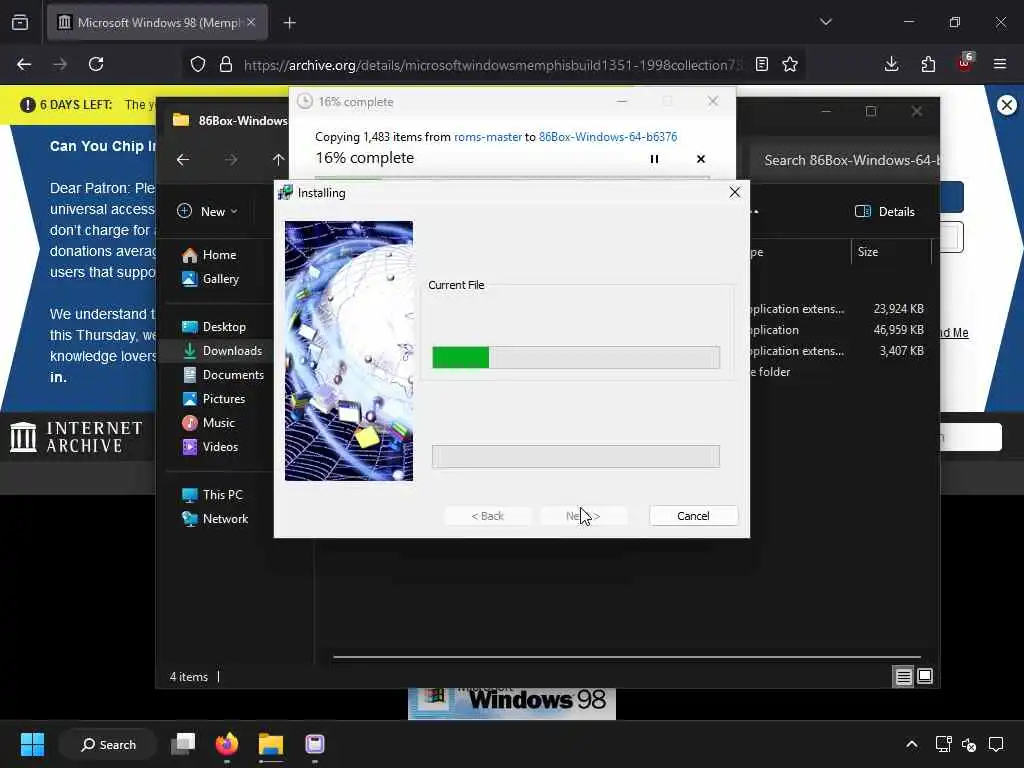The width and height of the screenshot is (1024, 768).
Task: Click the clock icon in copy dialog title
Action: point(304,101)
